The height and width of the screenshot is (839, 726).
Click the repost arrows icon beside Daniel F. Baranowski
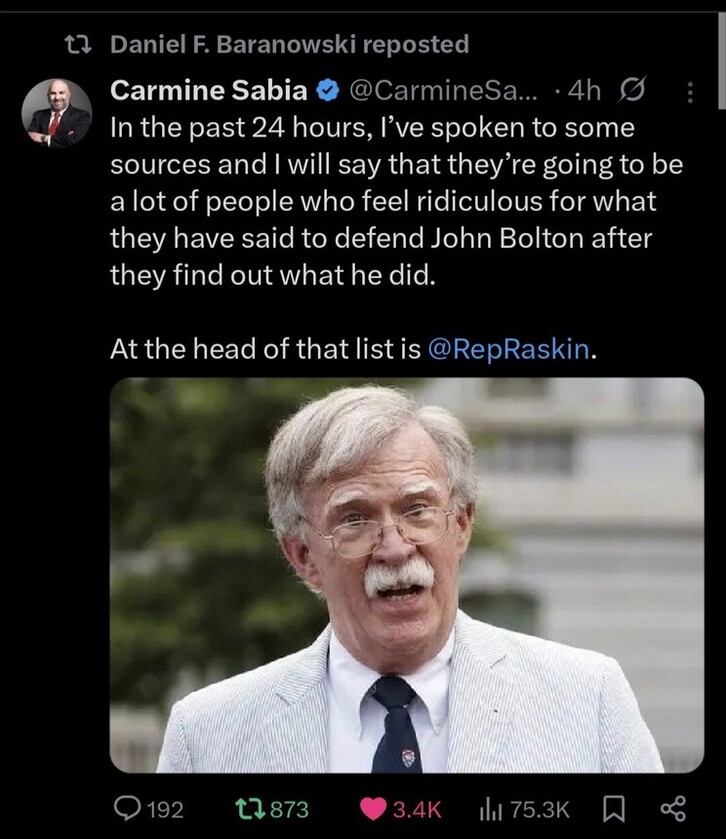coord(77,44)
